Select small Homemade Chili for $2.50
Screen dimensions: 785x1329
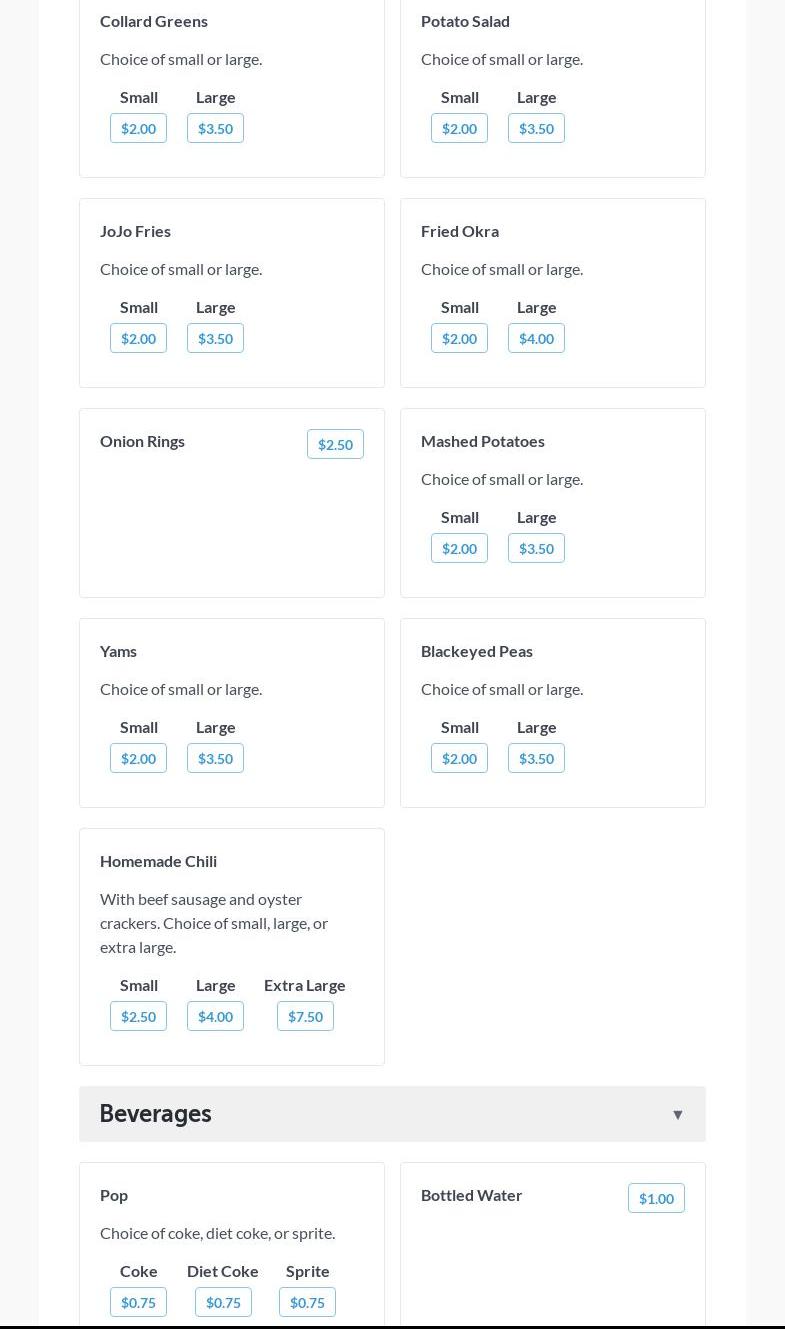pos(138,1016)
